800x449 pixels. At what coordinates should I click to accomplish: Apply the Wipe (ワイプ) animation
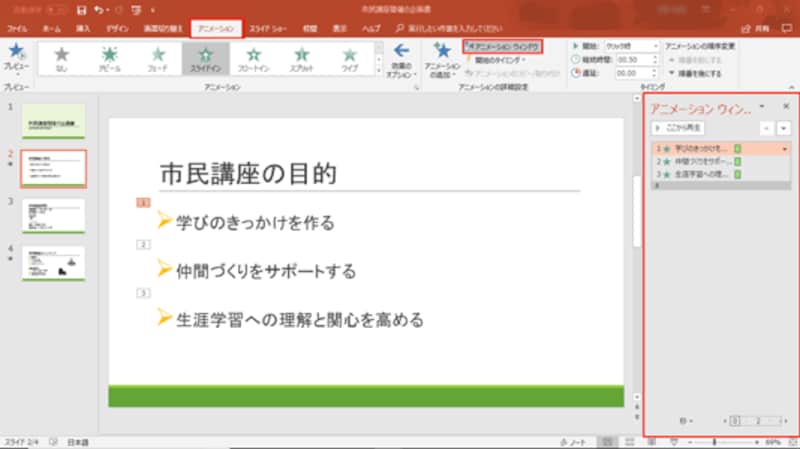349,59
